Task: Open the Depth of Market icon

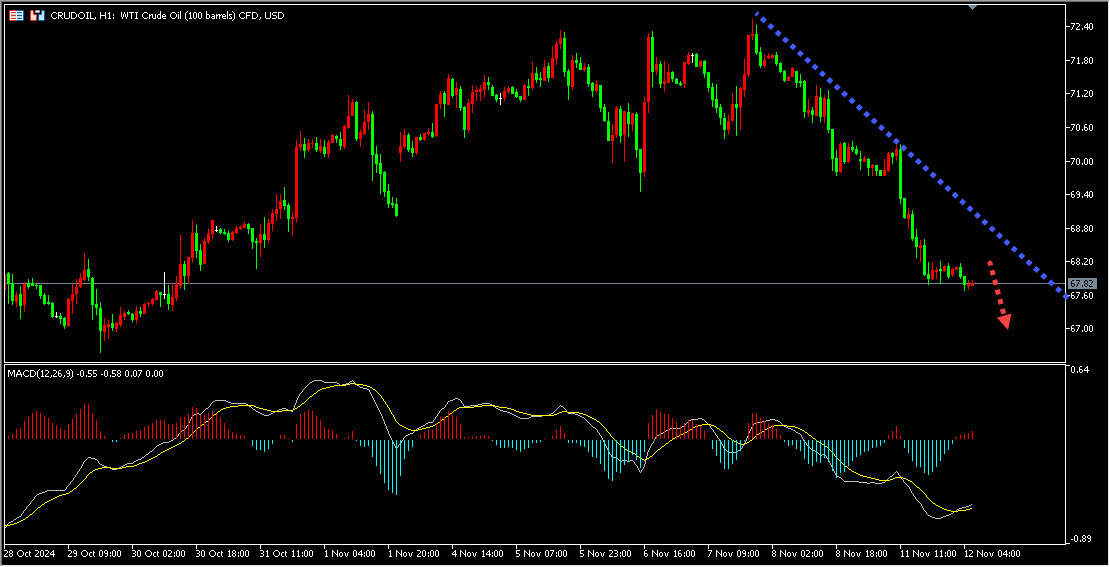Action: (x=37, y=16)
